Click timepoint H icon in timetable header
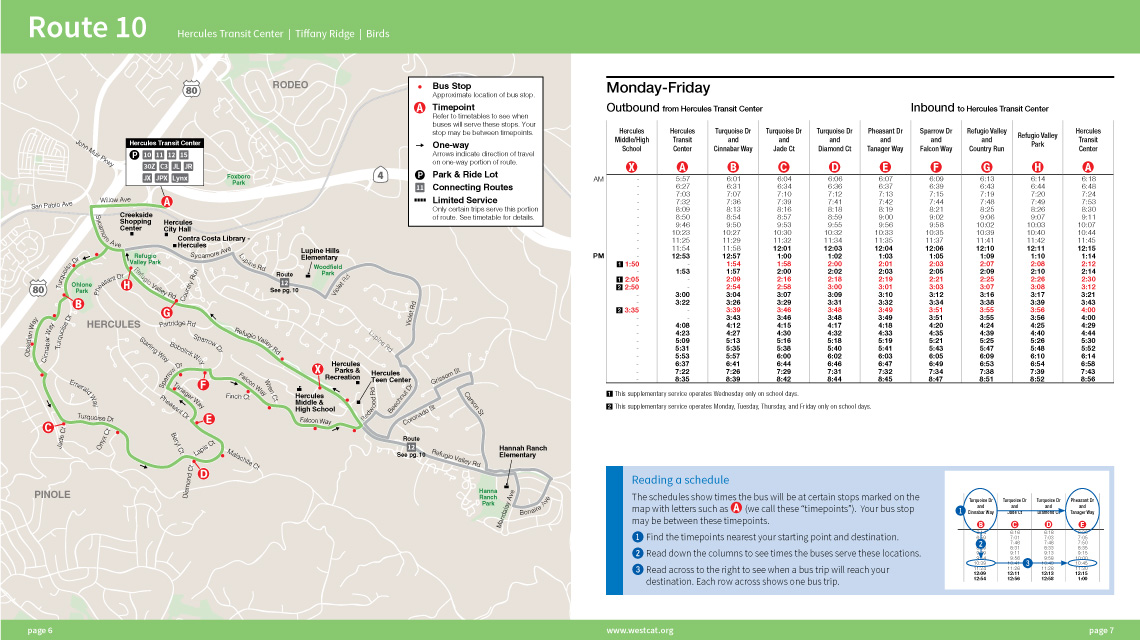1140x640 pixels. click(x=1037, y=166)
